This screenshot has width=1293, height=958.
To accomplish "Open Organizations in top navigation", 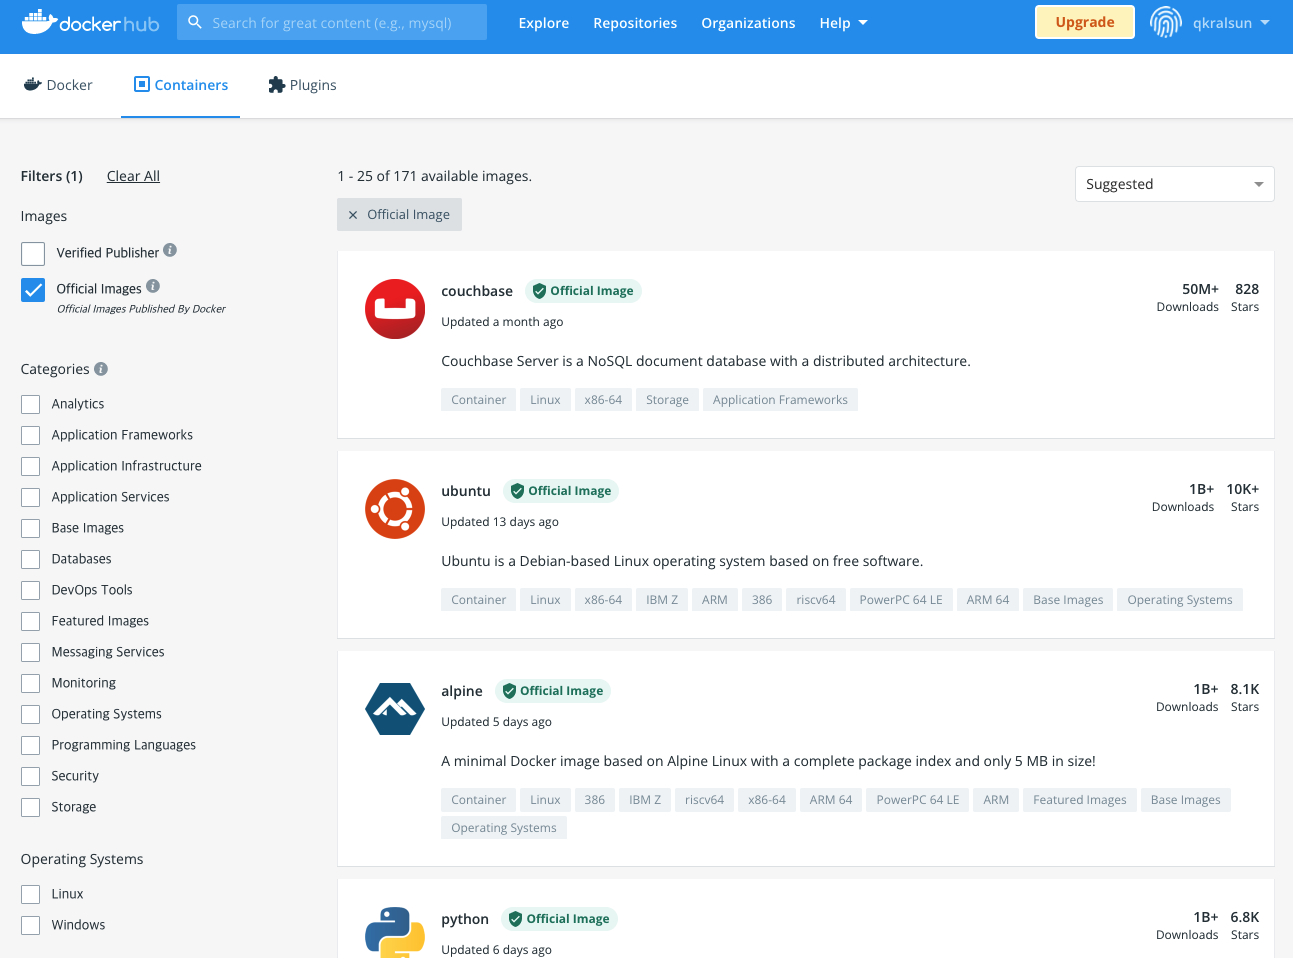I will pyautogui.click(x=748, y=23).
